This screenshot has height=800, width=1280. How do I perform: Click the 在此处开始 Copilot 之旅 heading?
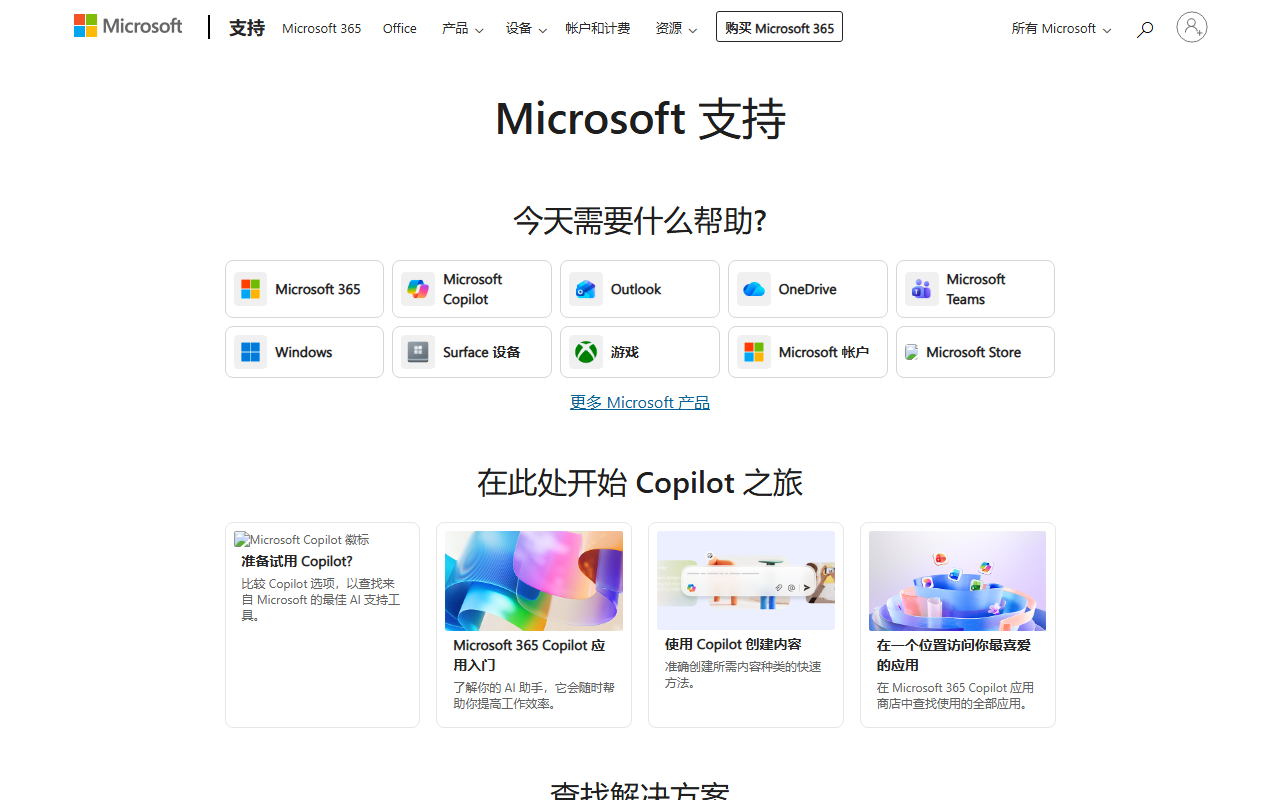pos(640,483)
